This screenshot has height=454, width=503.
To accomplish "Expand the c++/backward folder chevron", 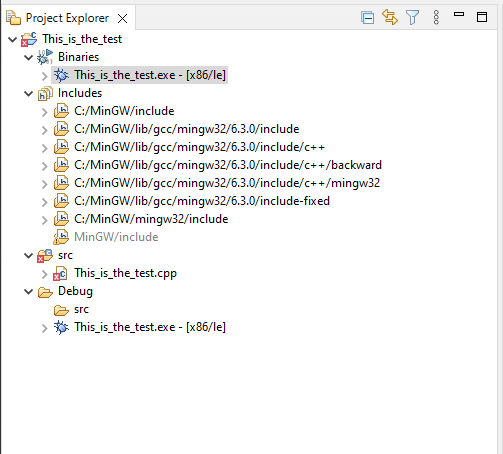I will pyautogui.click(x=45, y=166).
